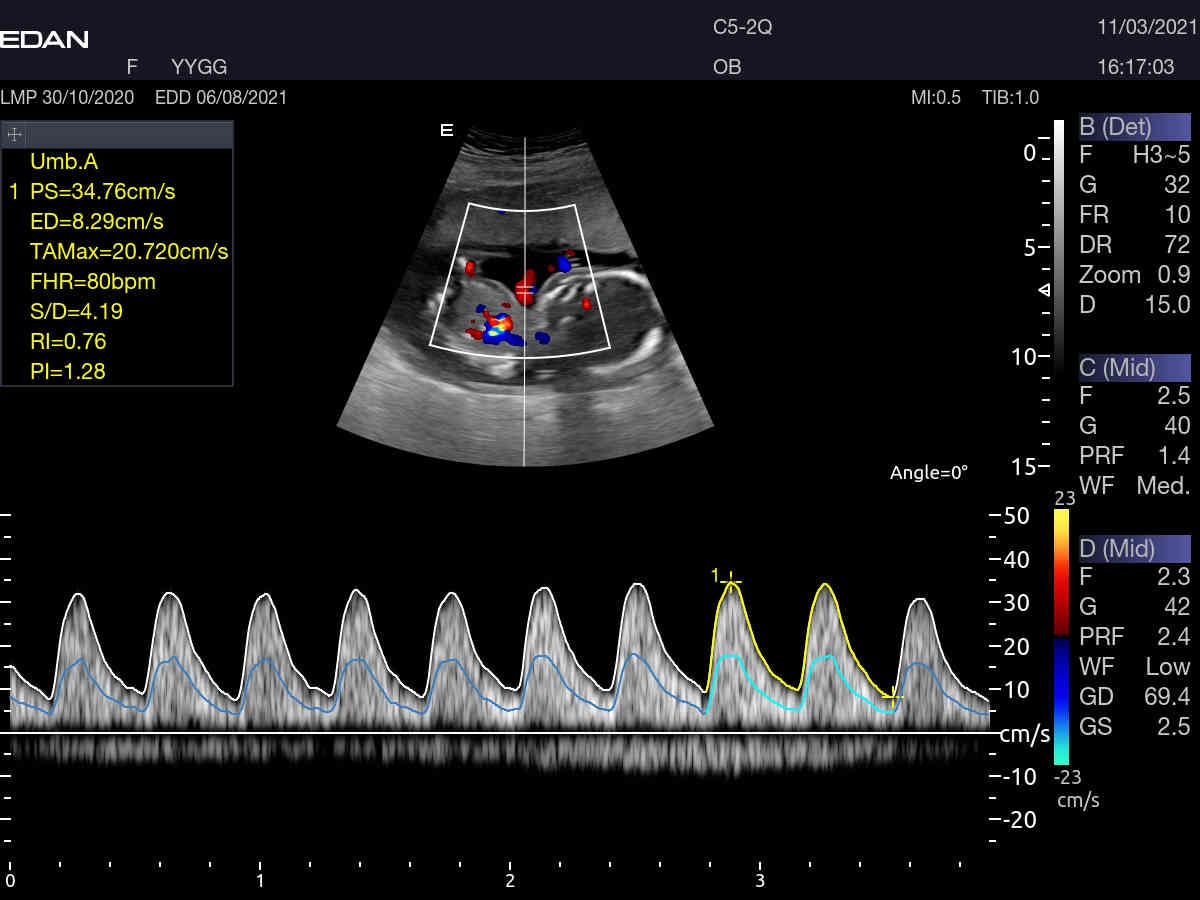
Task: Click the move handle icon on measurement panel
Action: (15, 135)
